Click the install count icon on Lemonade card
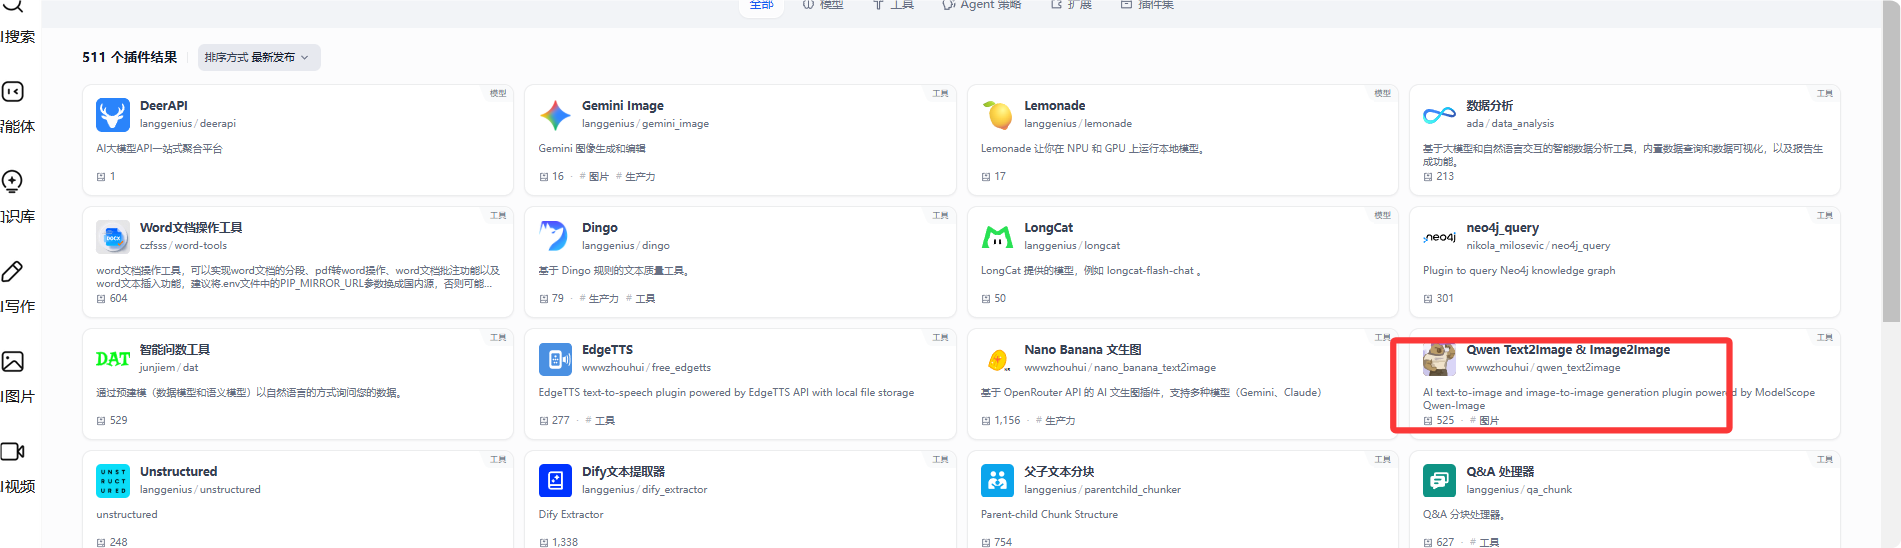 tap(985, 177)
